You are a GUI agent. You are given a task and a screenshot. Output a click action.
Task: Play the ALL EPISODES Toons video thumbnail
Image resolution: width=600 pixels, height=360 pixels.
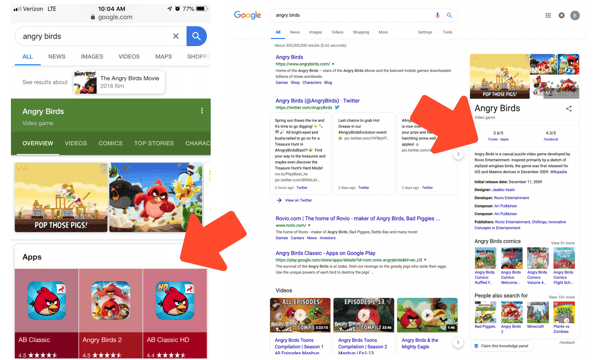[300, 315]
